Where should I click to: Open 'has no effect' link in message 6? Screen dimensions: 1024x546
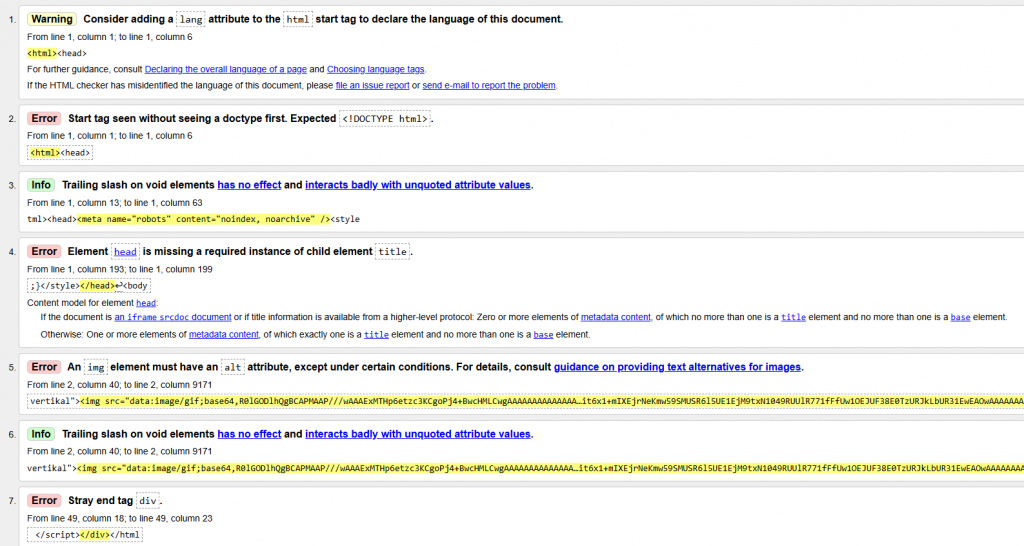[249, 434]
